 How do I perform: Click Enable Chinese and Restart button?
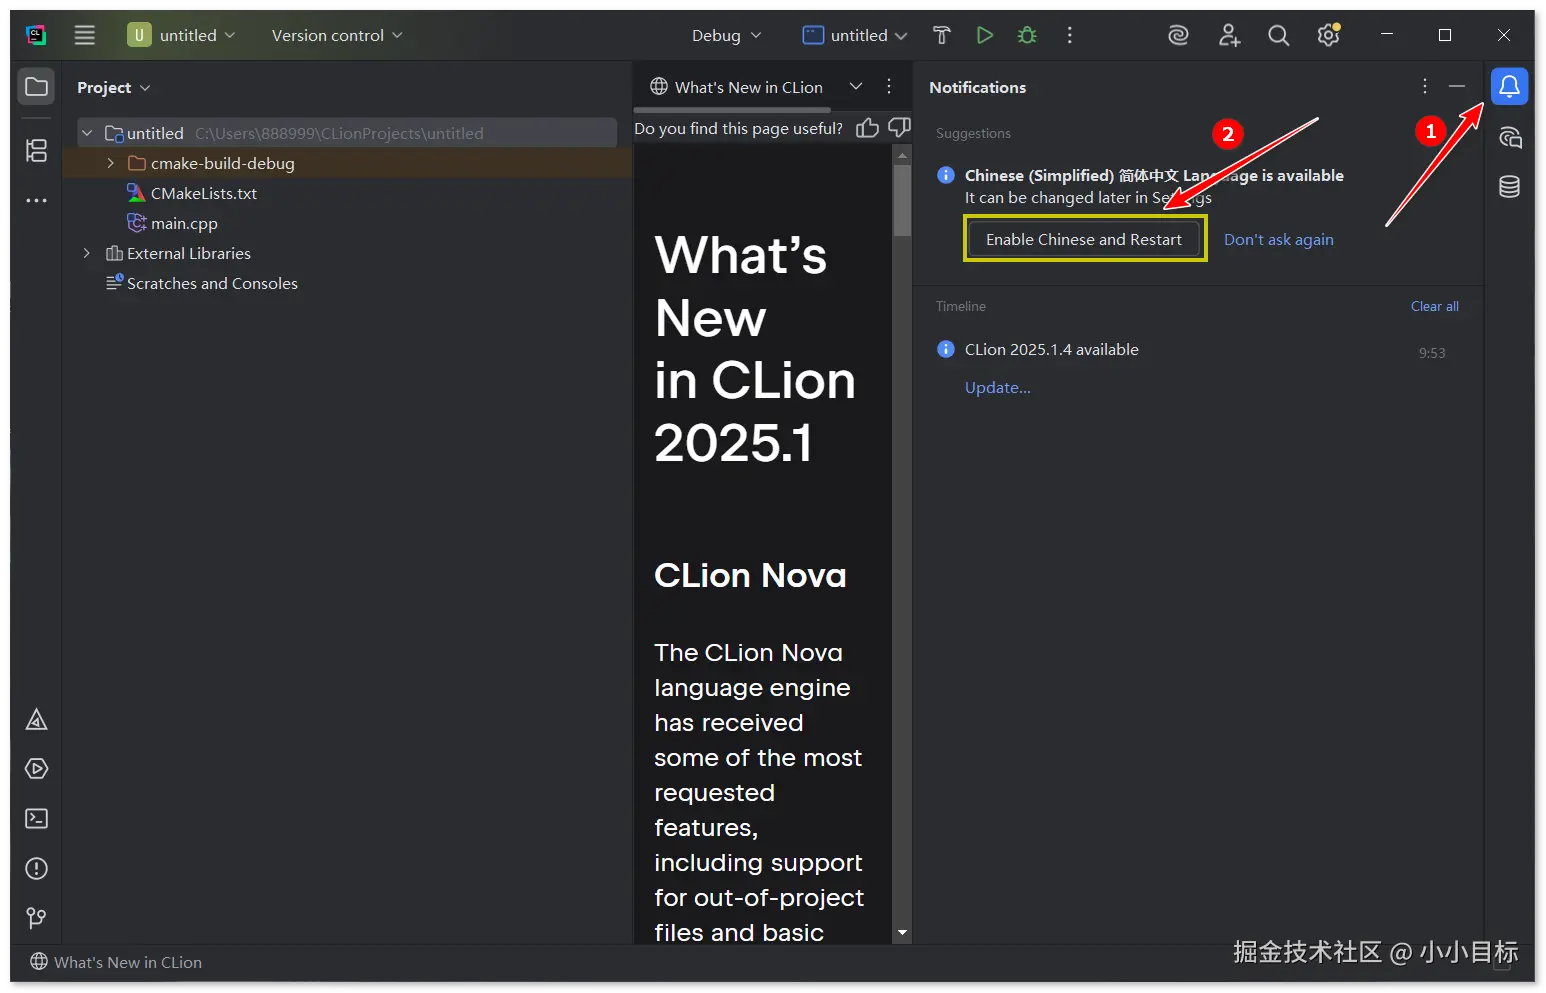[x=1084, y=240]
